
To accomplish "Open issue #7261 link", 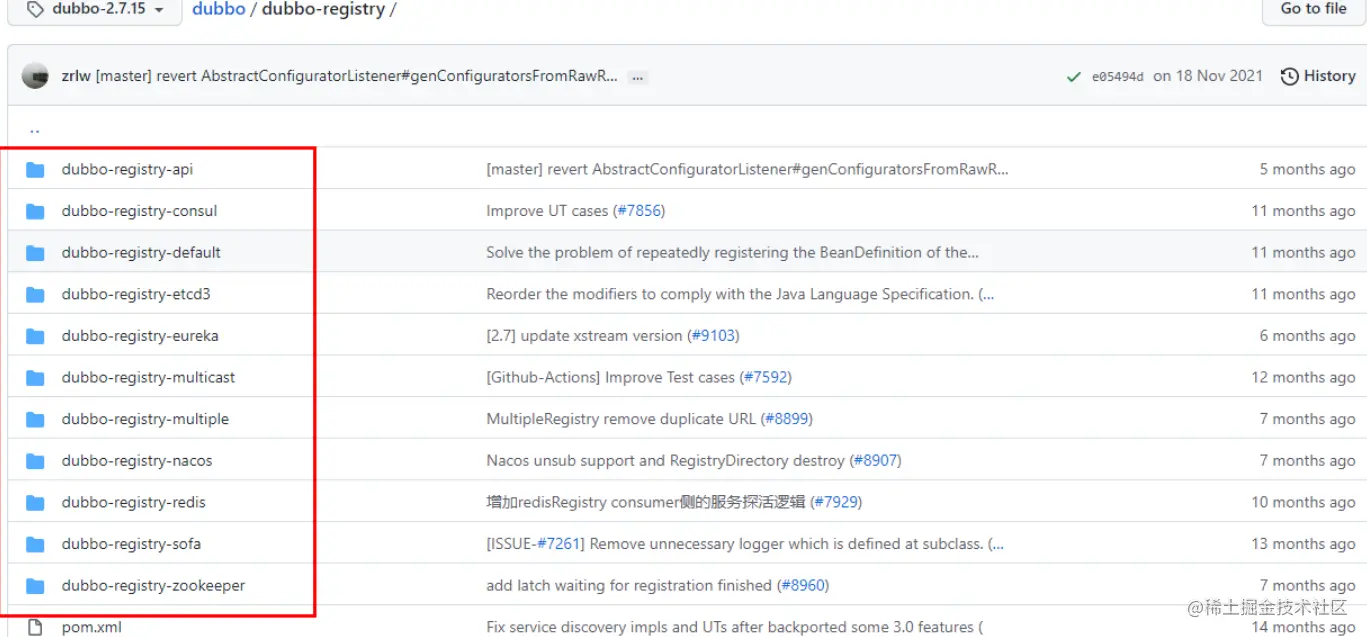I will coord(559,544).
